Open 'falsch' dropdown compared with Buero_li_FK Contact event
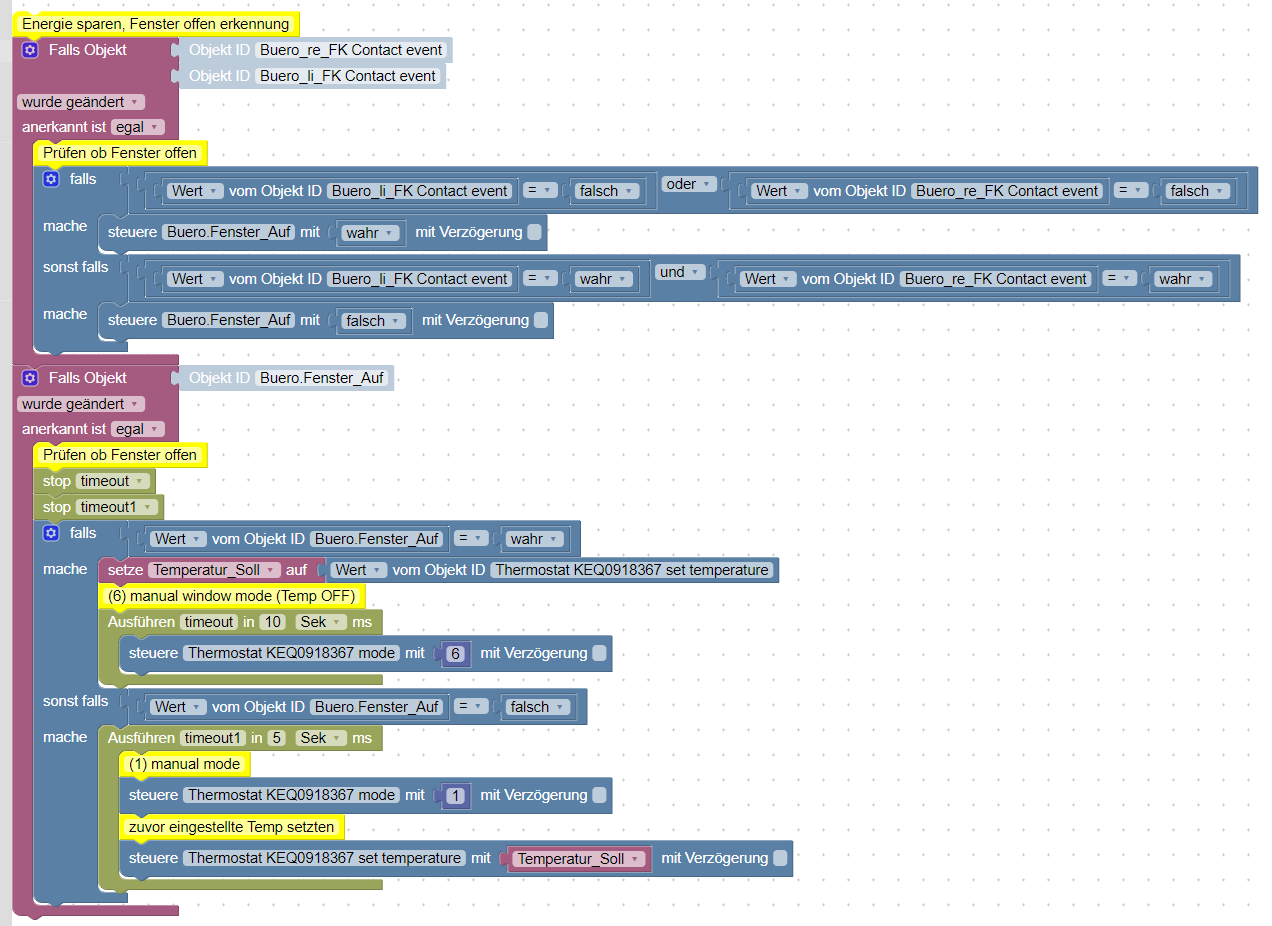1272x926 pixels. pyautogui.click(x=608, y=191)
